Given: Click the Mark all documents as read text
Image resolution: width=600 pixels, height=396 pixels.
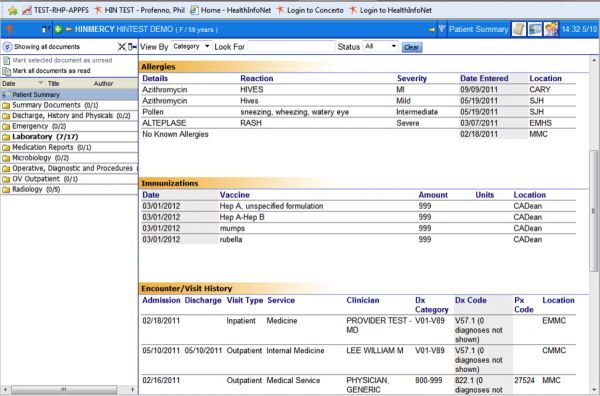Looking at the screenshot, I should tap(51, 71).
